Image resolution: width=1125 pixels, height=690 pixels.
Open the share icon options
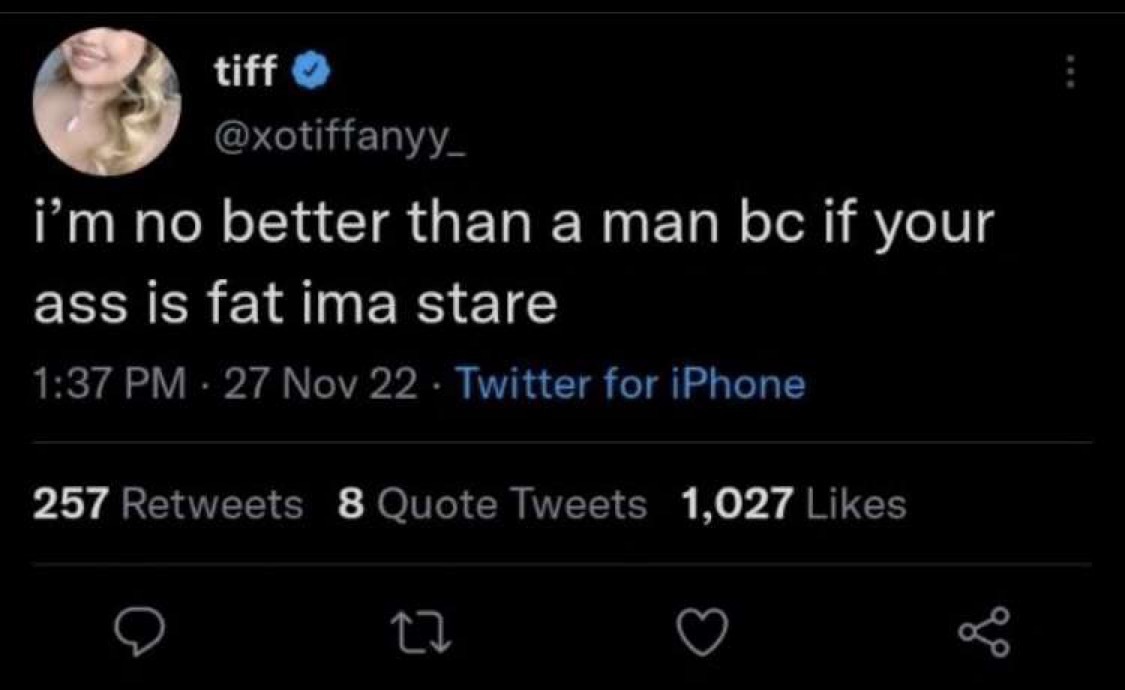tap(982, 633)
